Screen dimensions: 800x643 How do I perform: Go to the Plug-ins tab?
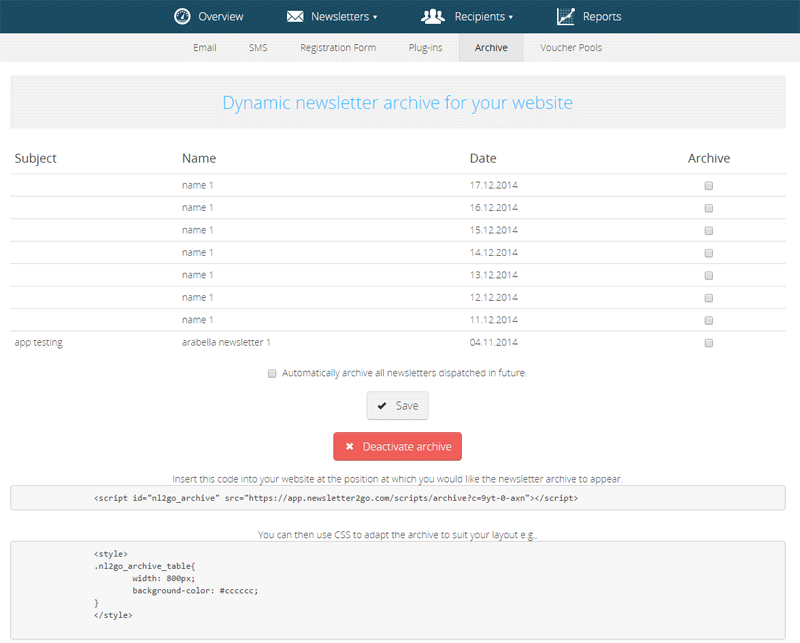click(x=425, y=47)
